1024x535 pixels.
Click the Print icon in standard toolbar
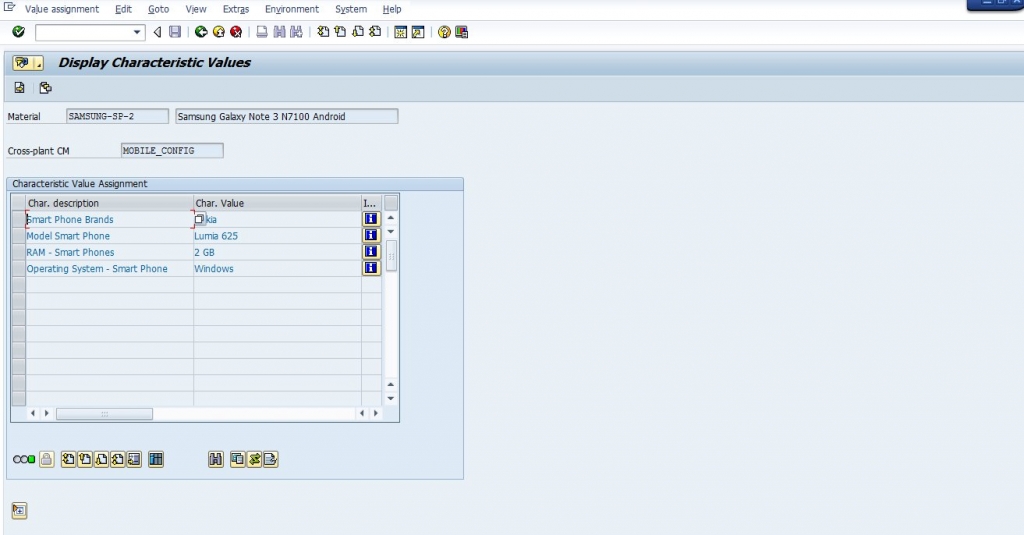click(261, 32)
